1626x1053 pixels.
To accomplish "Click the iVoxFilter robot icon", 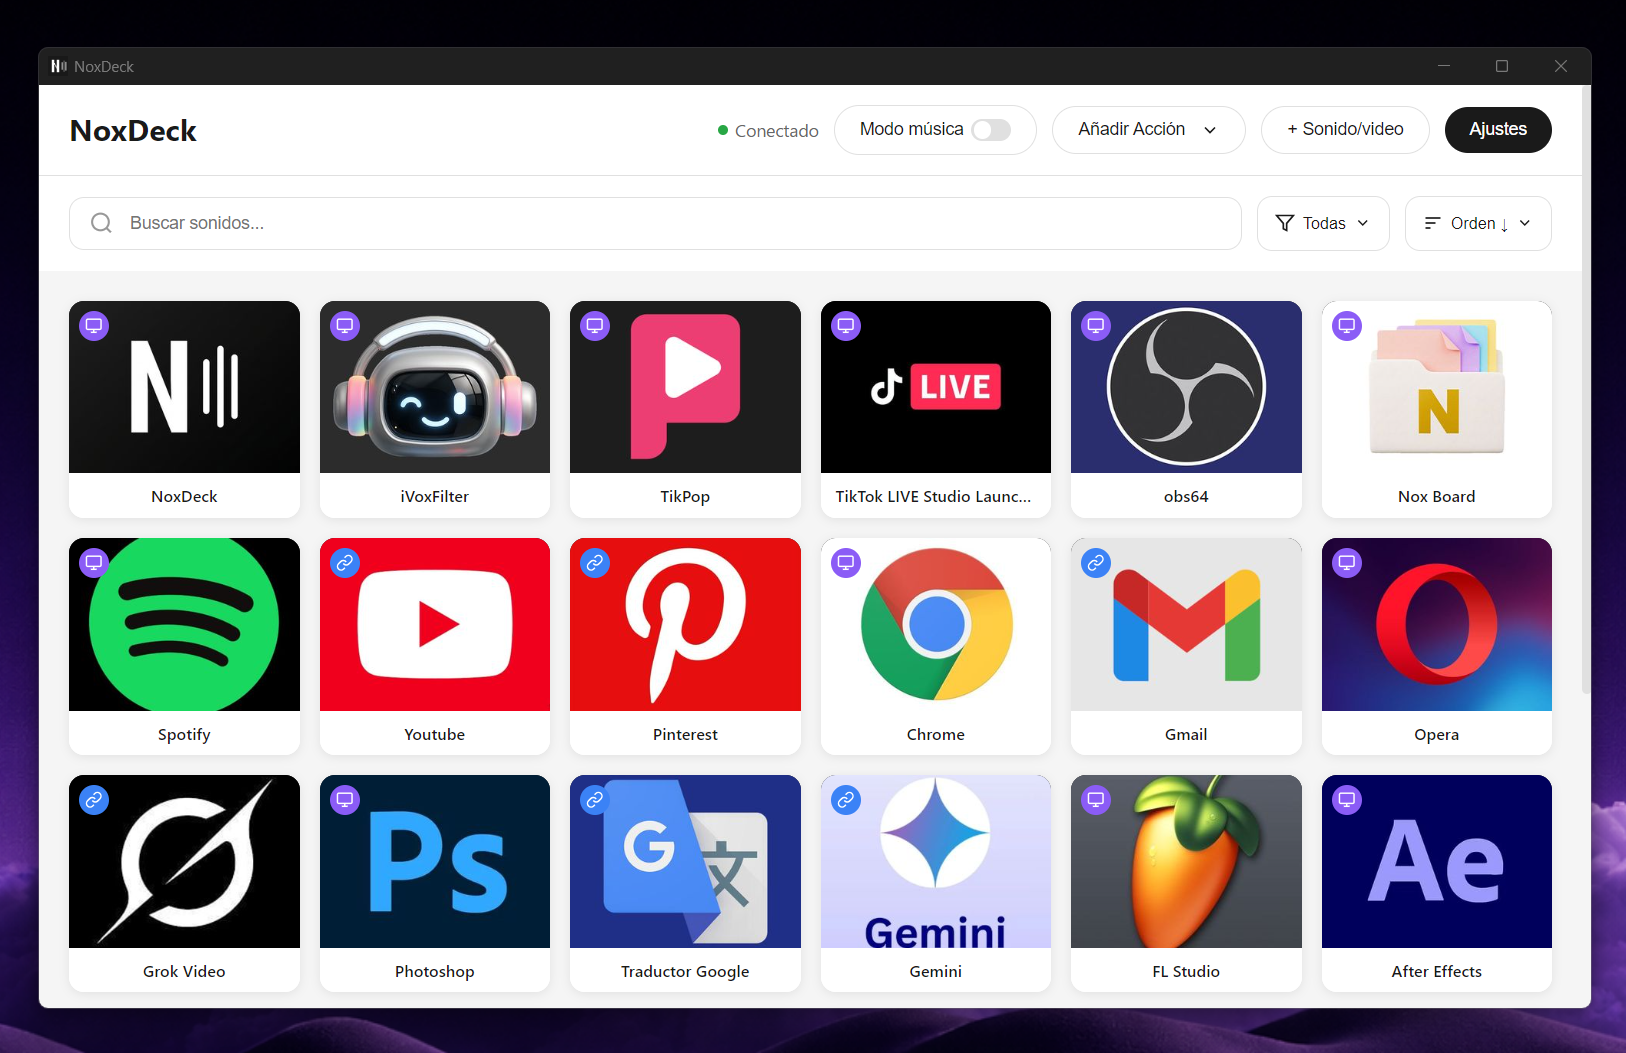I will (x=435, y=388).
